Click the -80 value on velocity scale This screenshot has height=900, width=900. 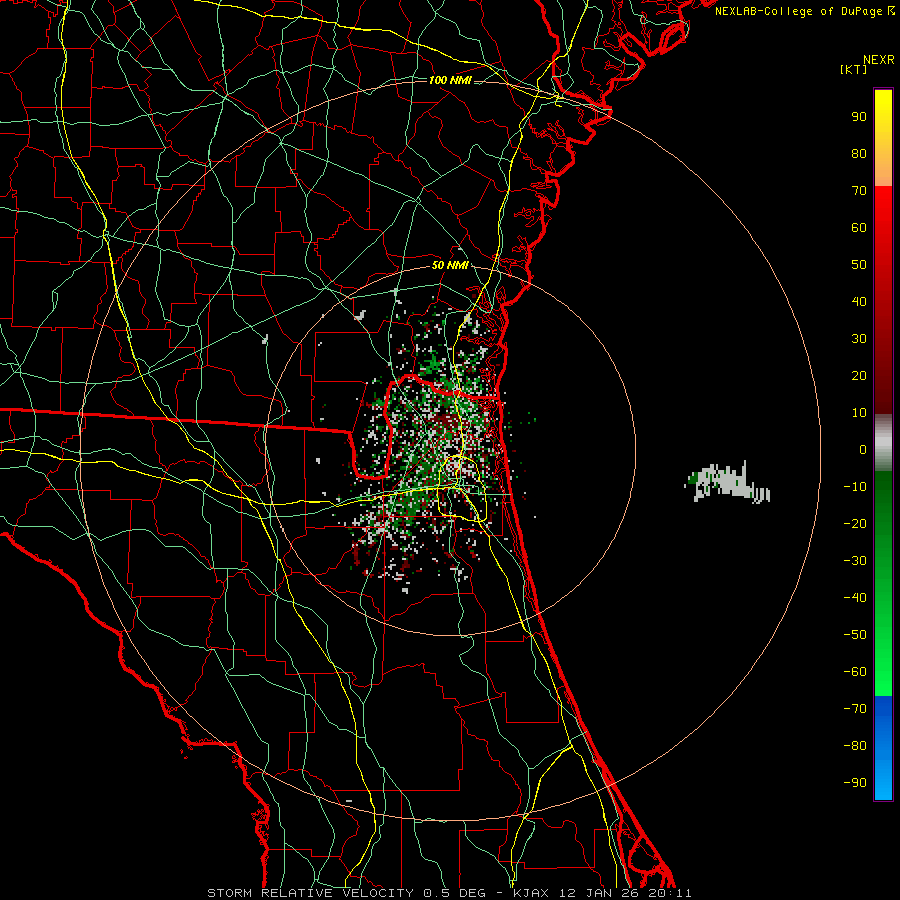click(855, 746)
